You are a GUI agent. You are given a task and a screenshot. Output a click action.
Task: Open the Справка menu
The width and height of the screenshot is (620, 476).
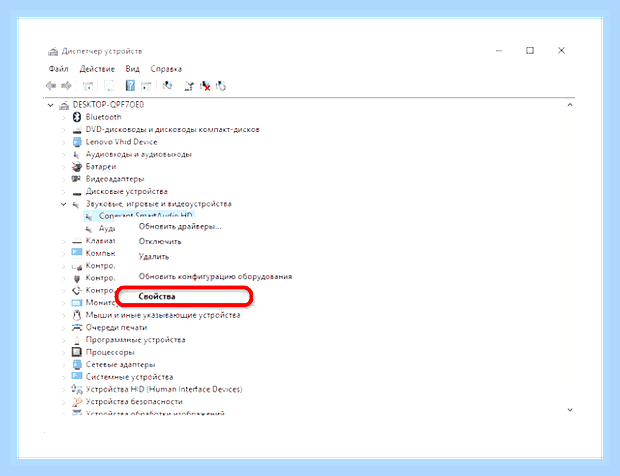click(166, 69)
